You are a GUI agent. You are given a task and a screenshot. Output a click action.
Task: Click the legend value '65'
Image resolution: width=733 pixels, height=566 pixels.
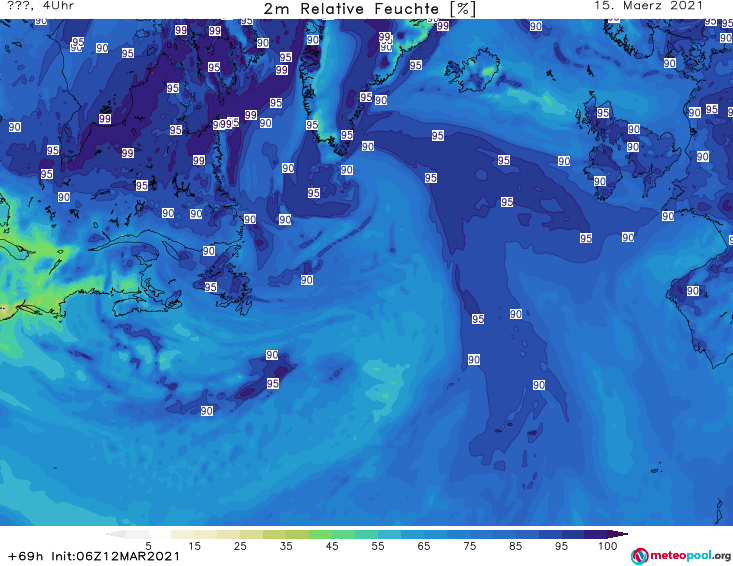click(424, 546)
